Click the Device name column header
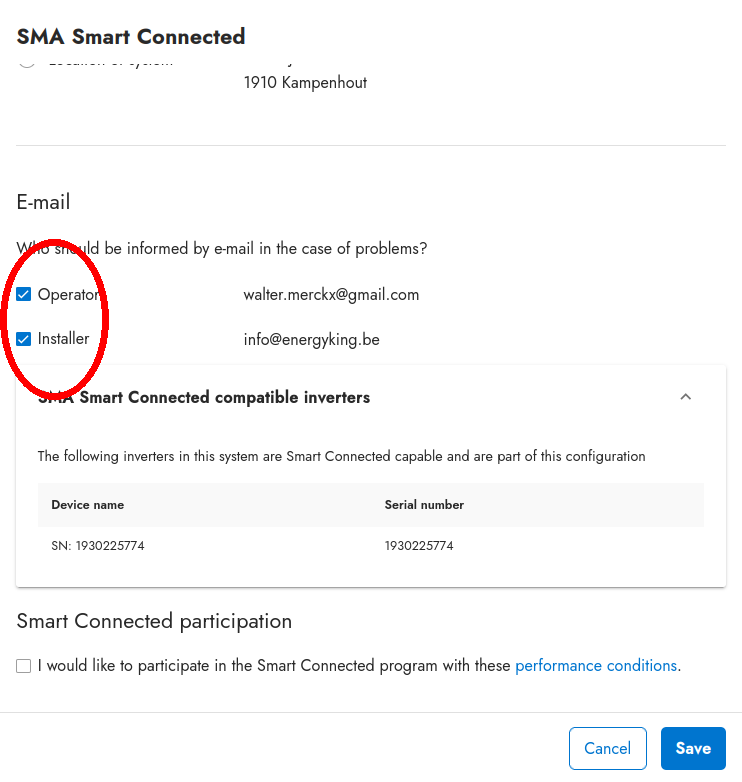Screen dimensions: 742x782 point(88,505)
